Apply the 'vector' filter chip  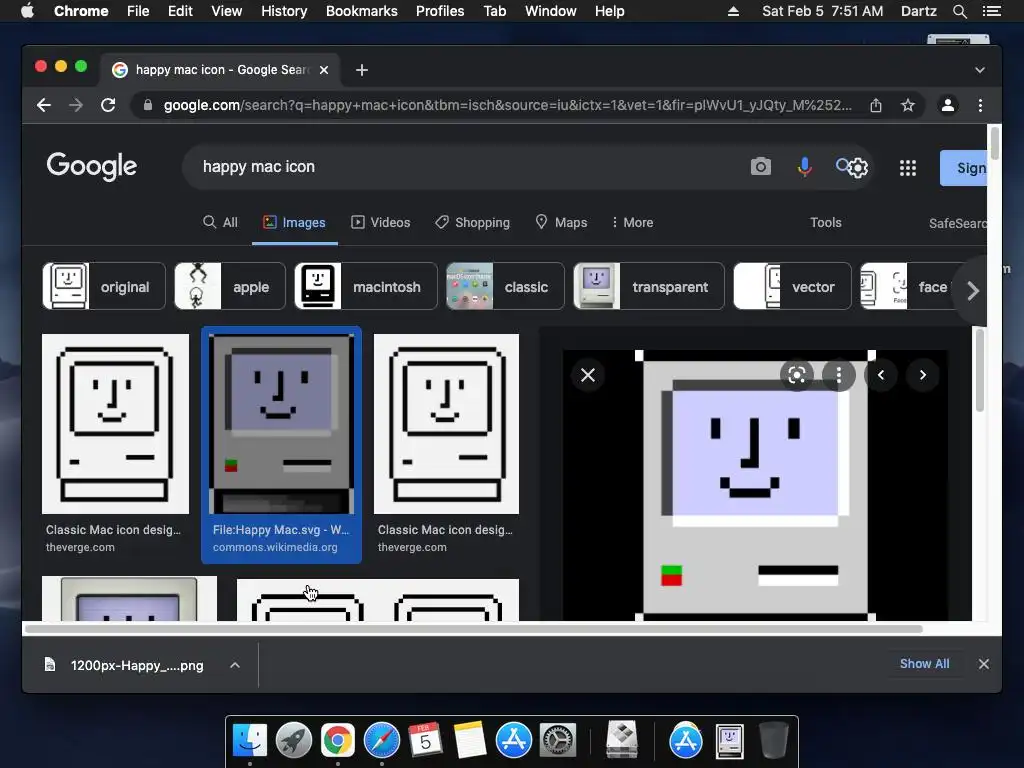pos(792,286)
